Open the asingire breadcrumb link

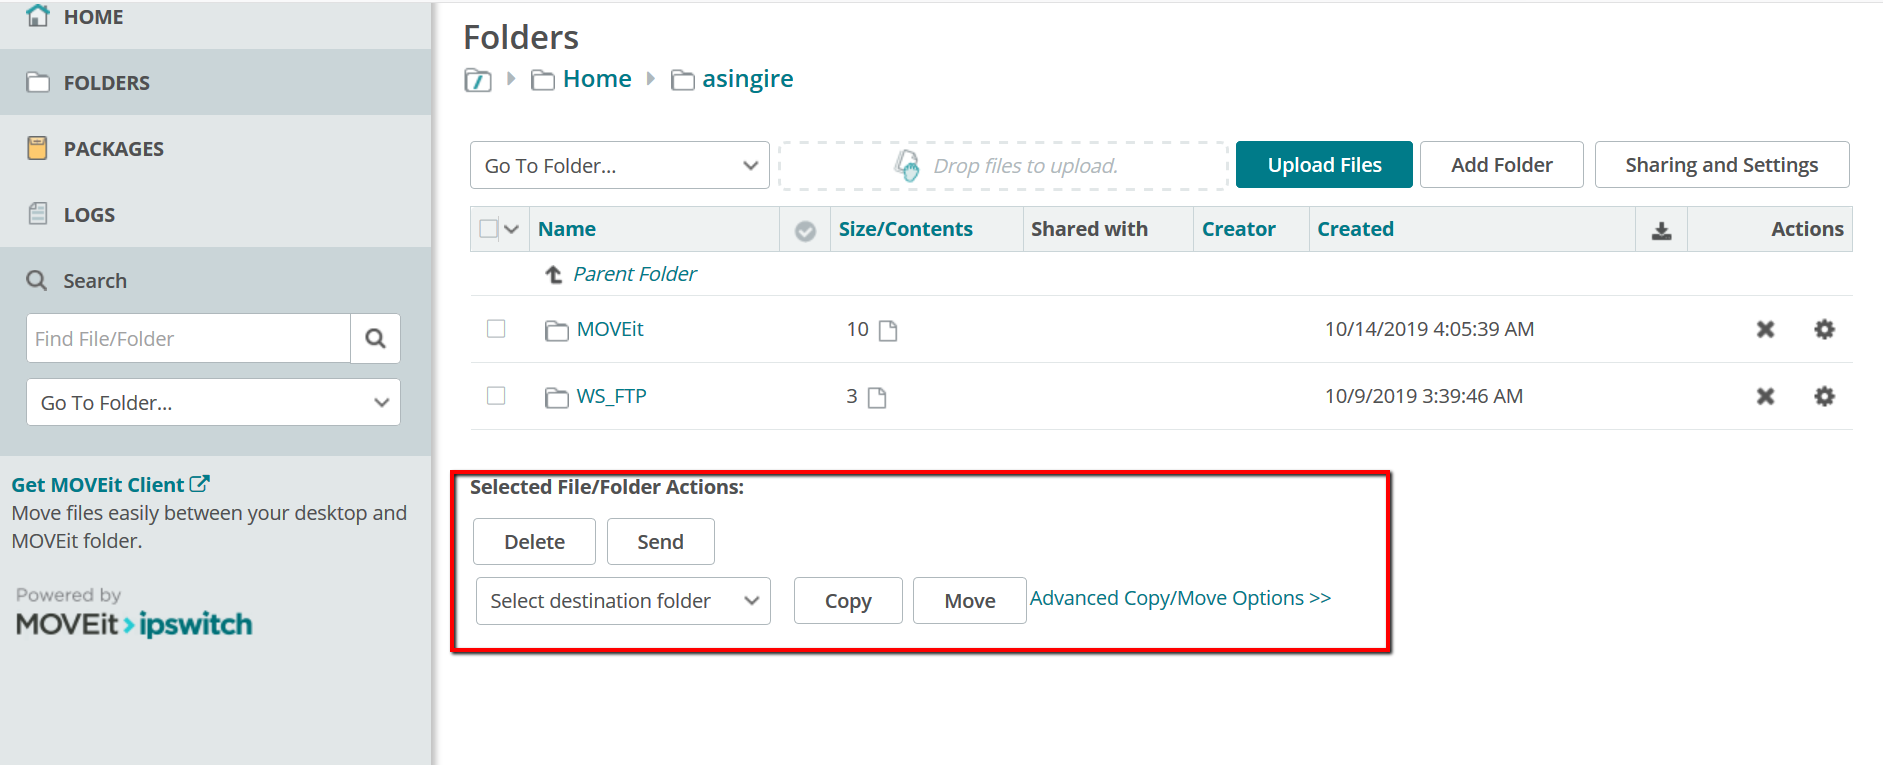[x=748, y=79]
